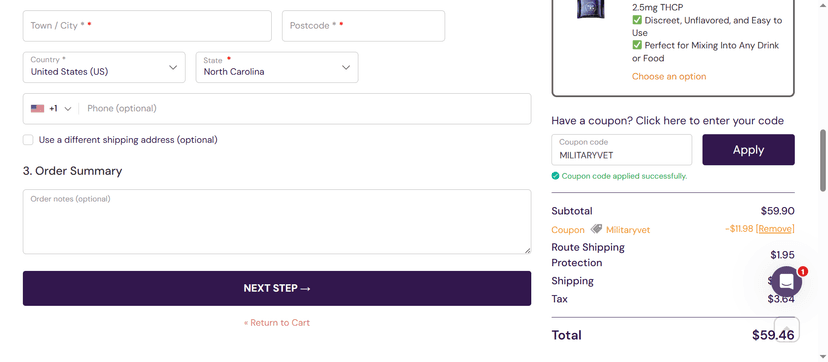The width and height of the screenshot is (828, 362).
Task: Click the page vertical scrollbar thumb
Action: [823, 160]
